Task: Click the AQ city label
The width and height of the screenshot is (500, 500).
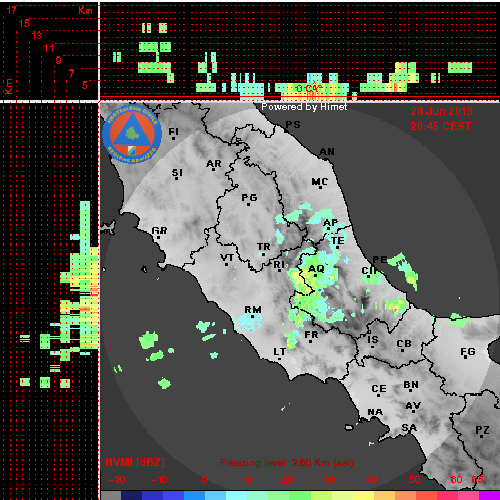Action: click(316, 269)
